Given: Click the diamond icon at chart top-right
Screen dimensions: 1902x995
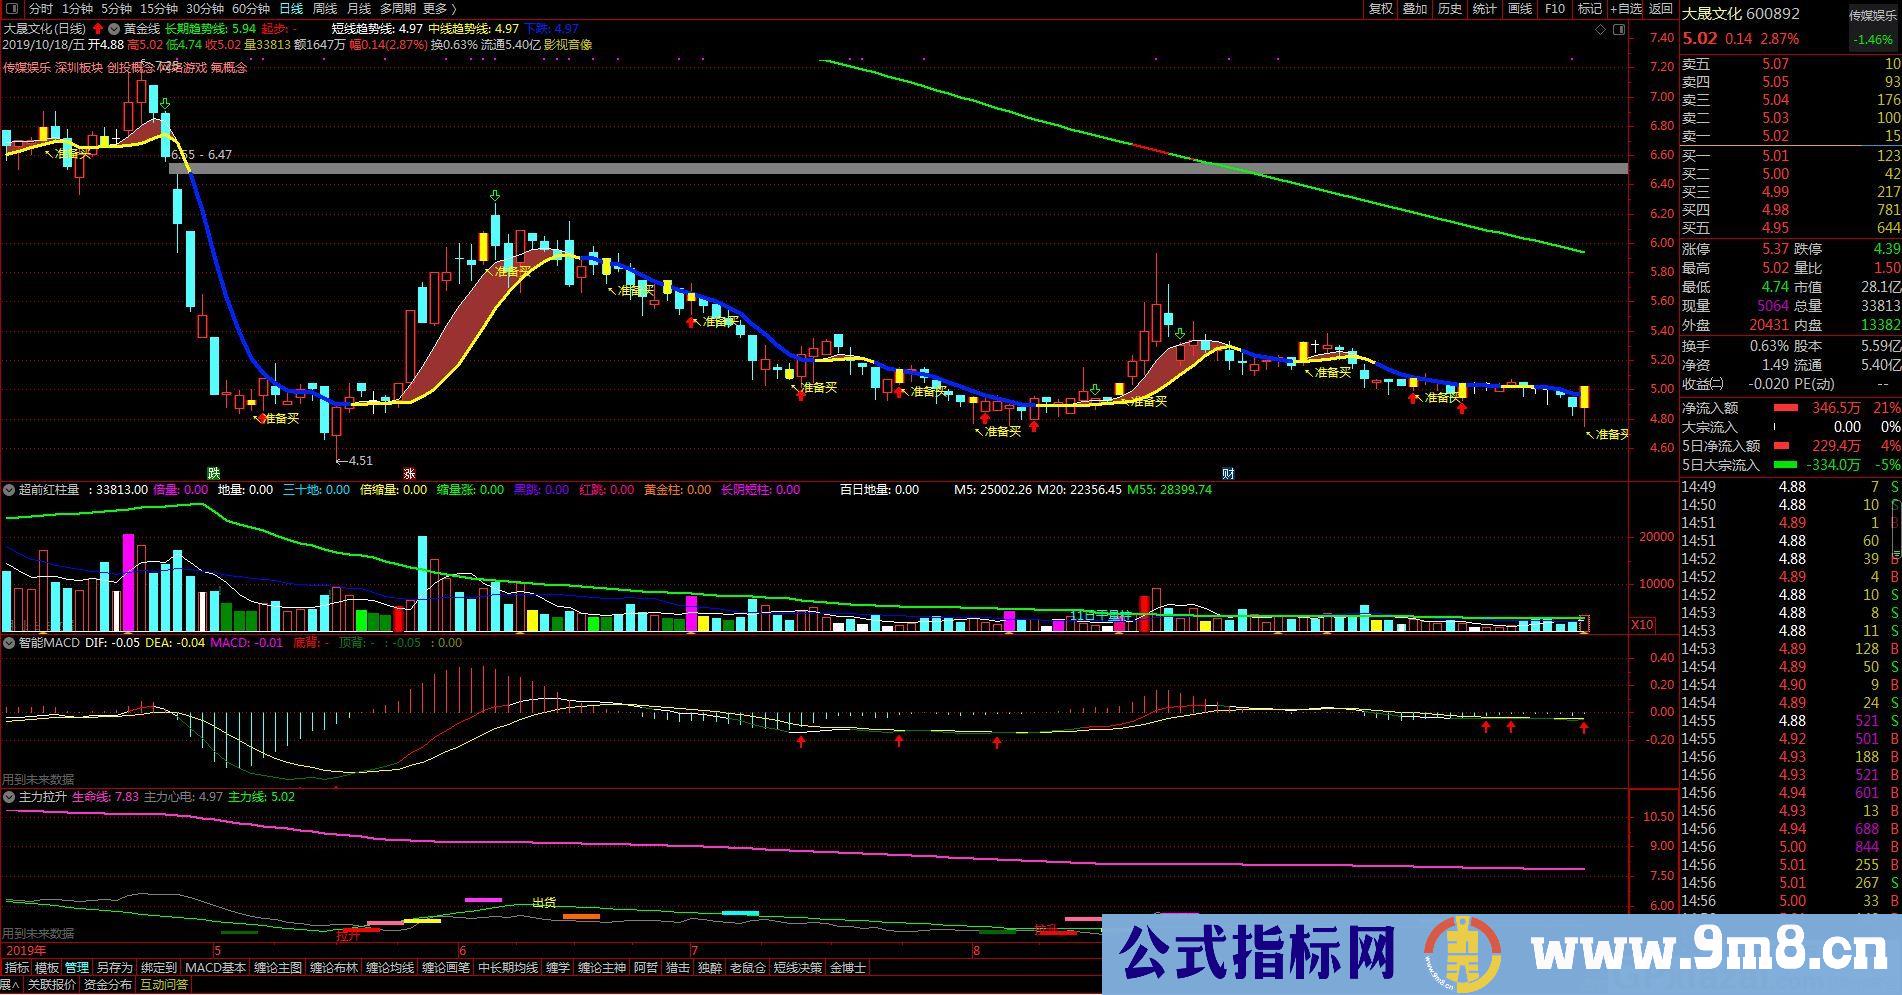Looking at the screenshot, I should (x=1601, y=31).
